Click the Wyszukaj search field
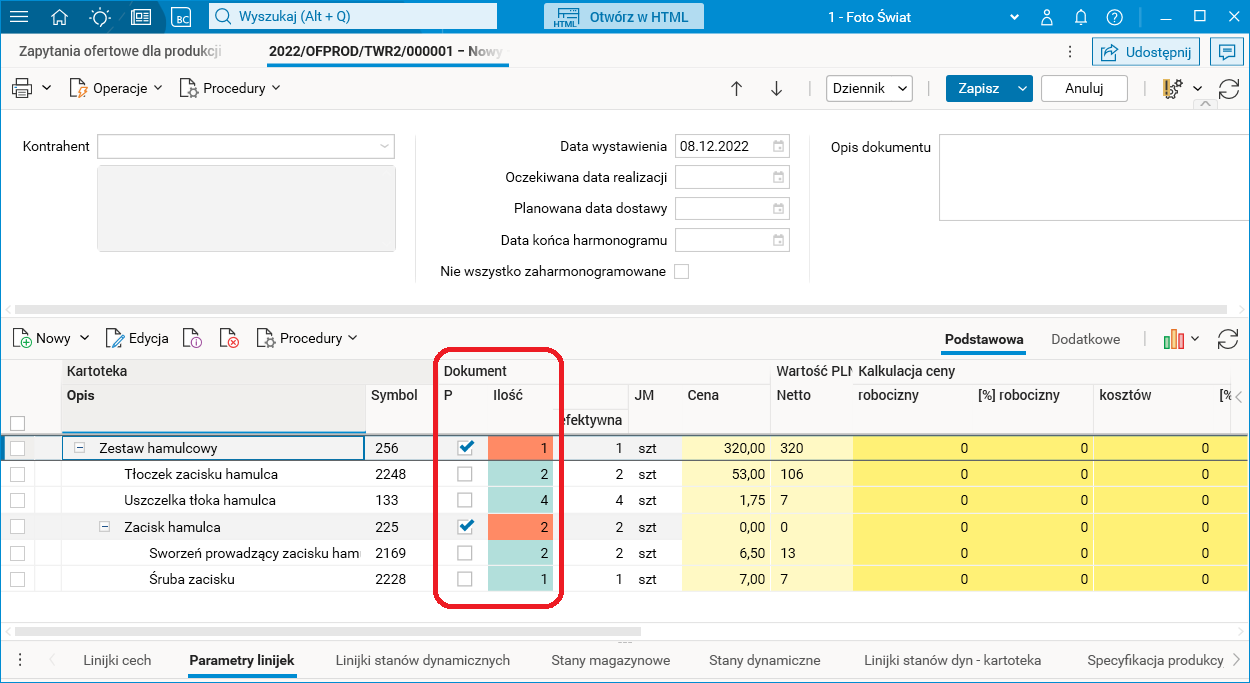The image size is (1250, 683). (353, 17)
